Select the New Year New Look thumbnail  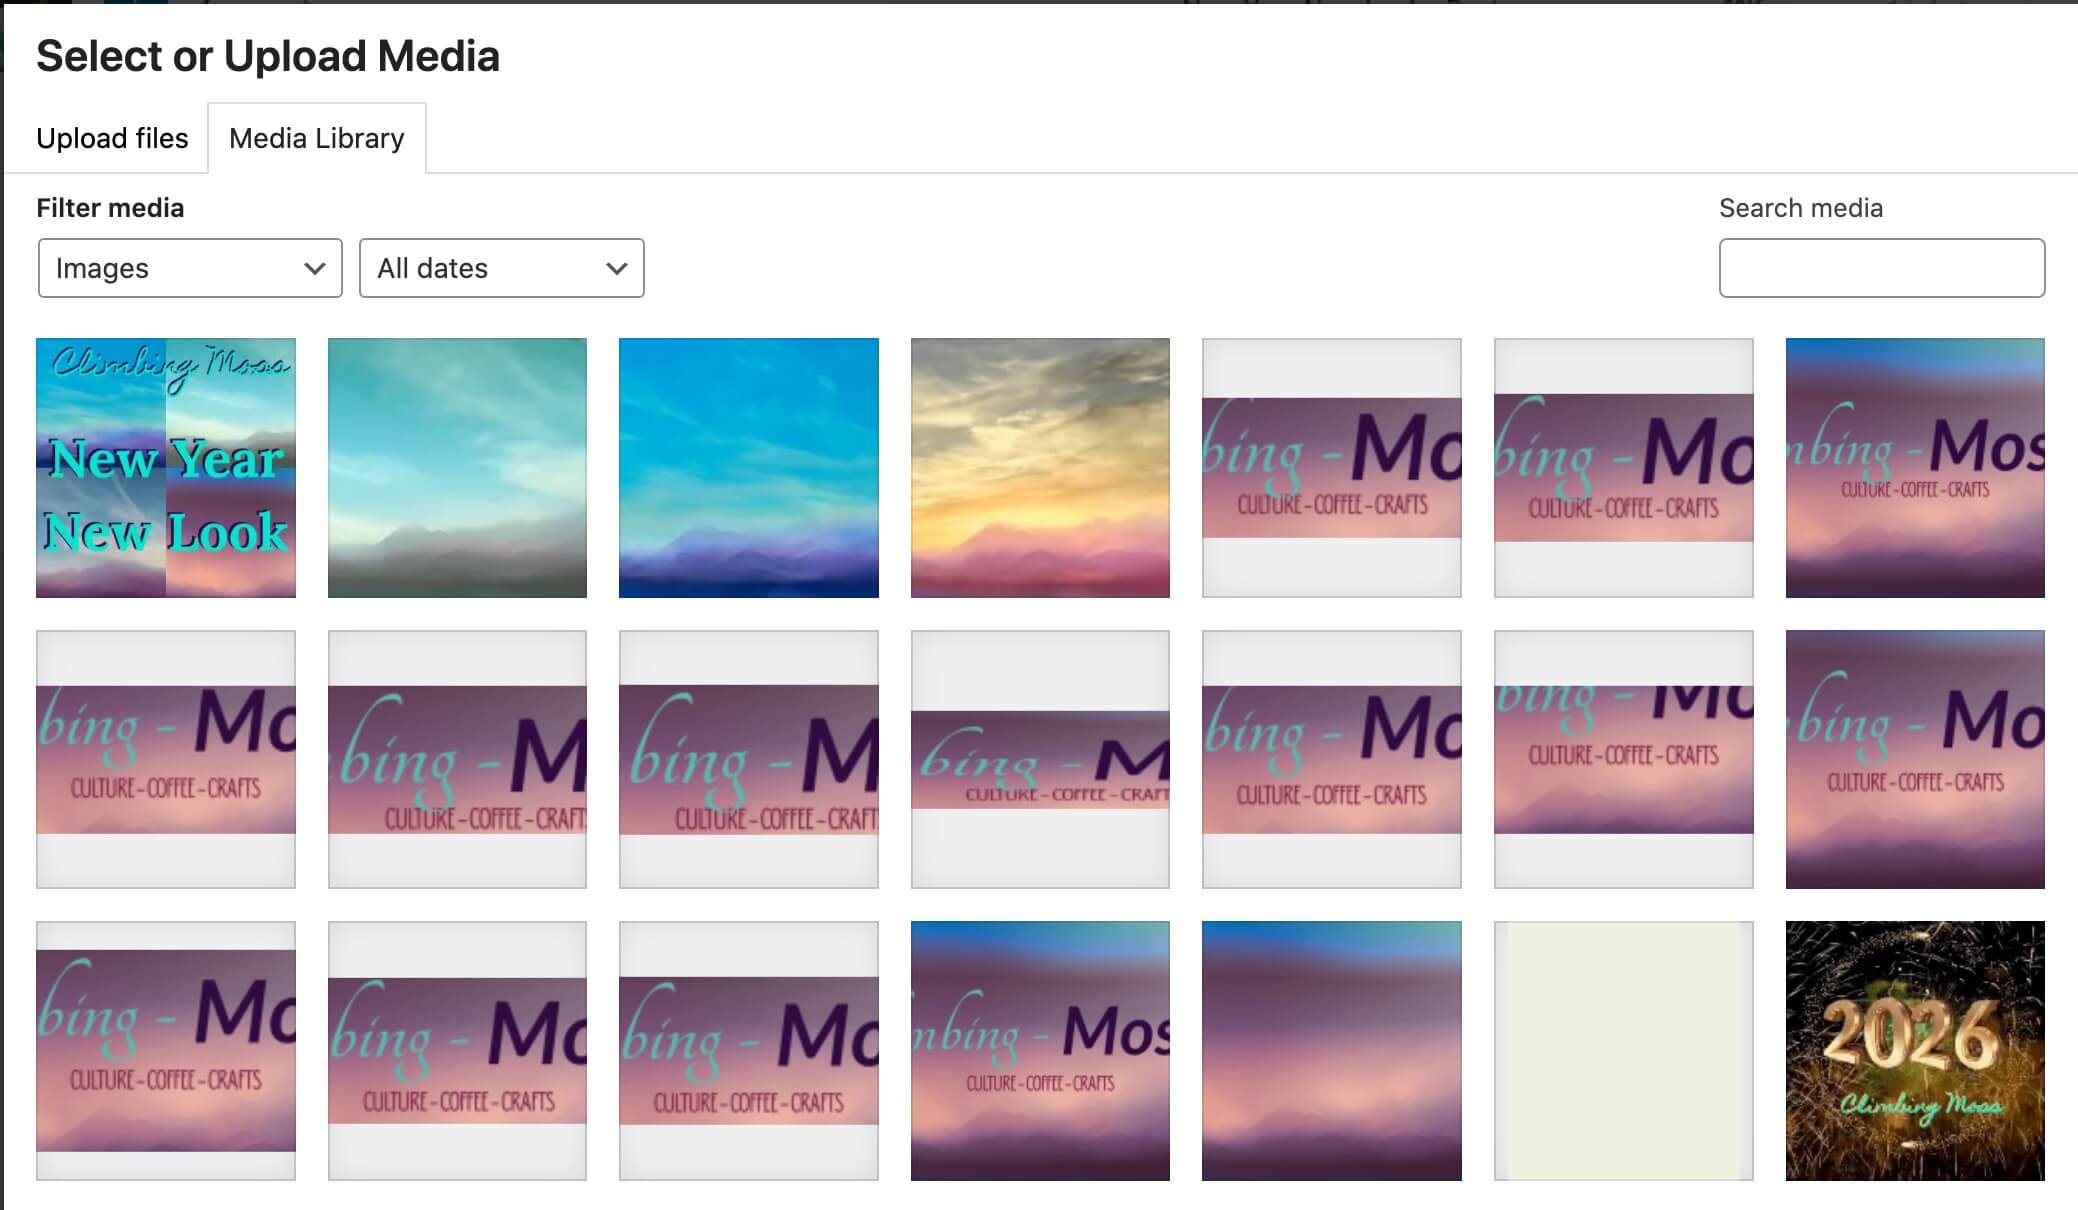click(x=166, y=468)
